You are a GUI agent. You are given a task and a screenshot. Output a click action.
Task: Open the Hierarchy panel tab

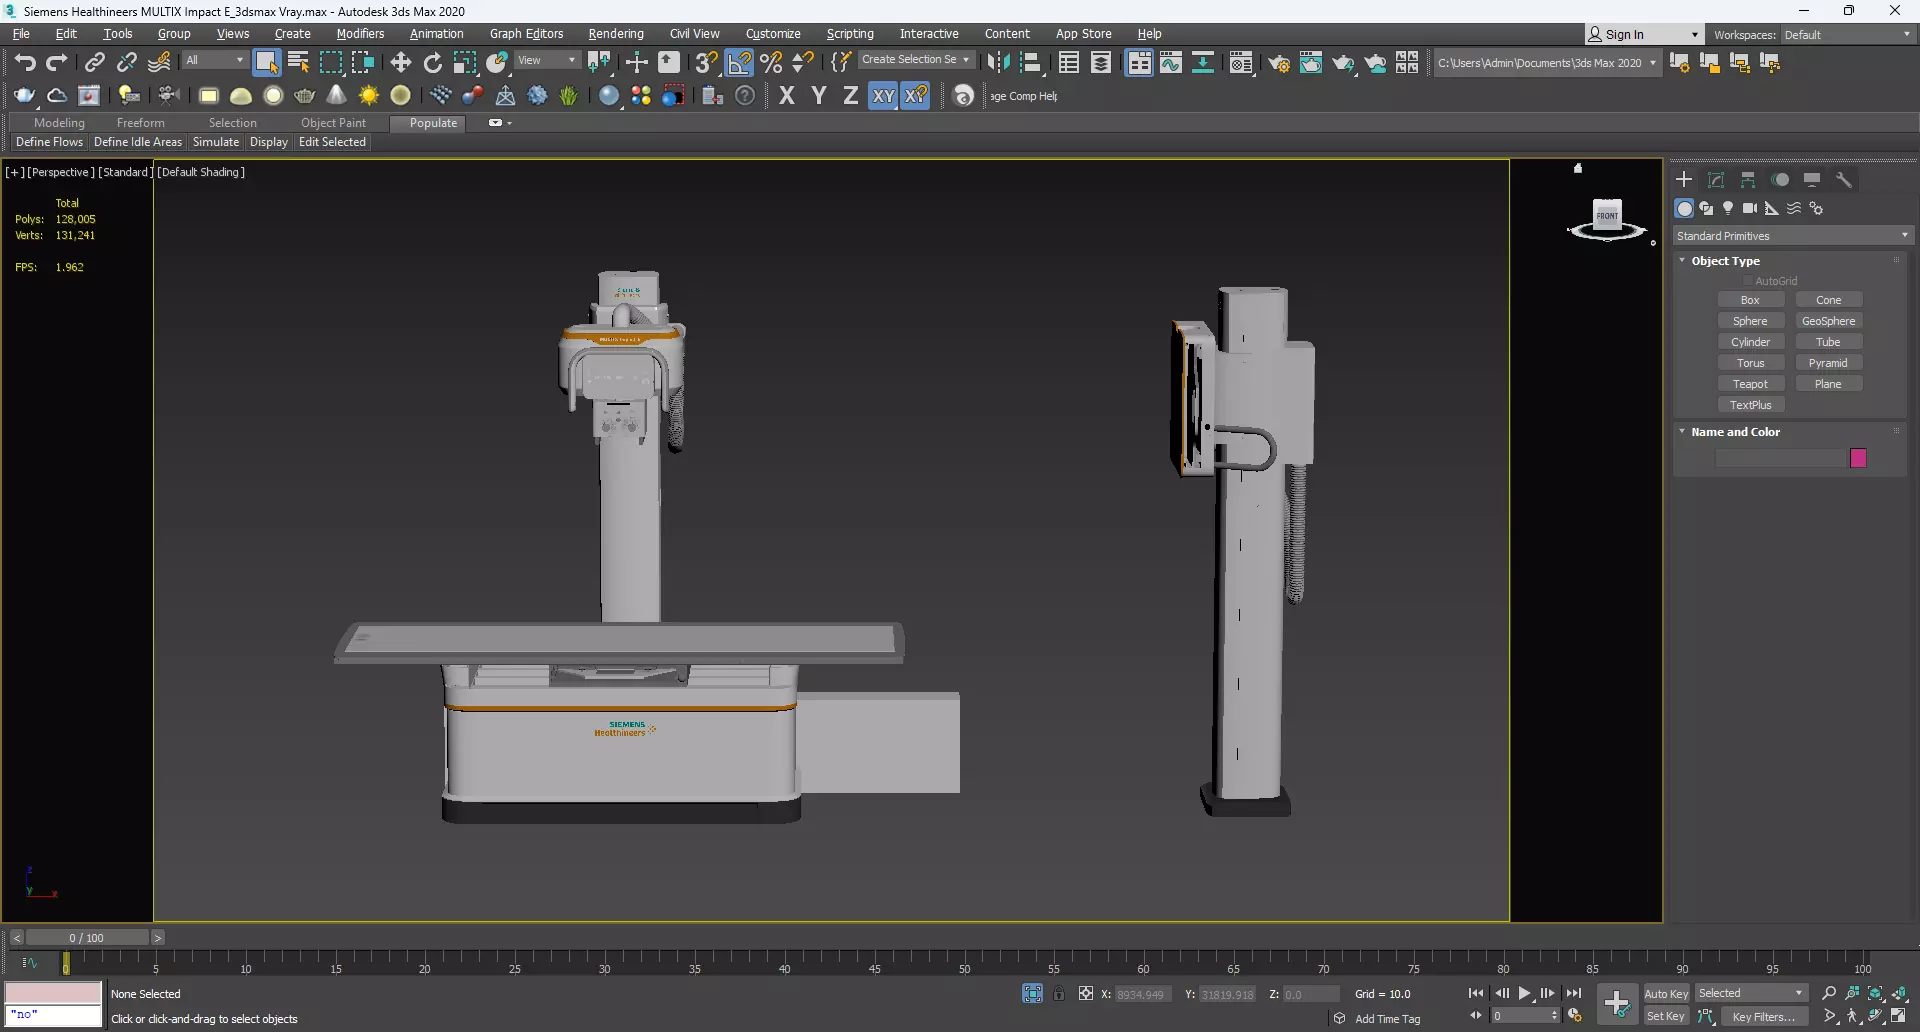pos(1748,180)
